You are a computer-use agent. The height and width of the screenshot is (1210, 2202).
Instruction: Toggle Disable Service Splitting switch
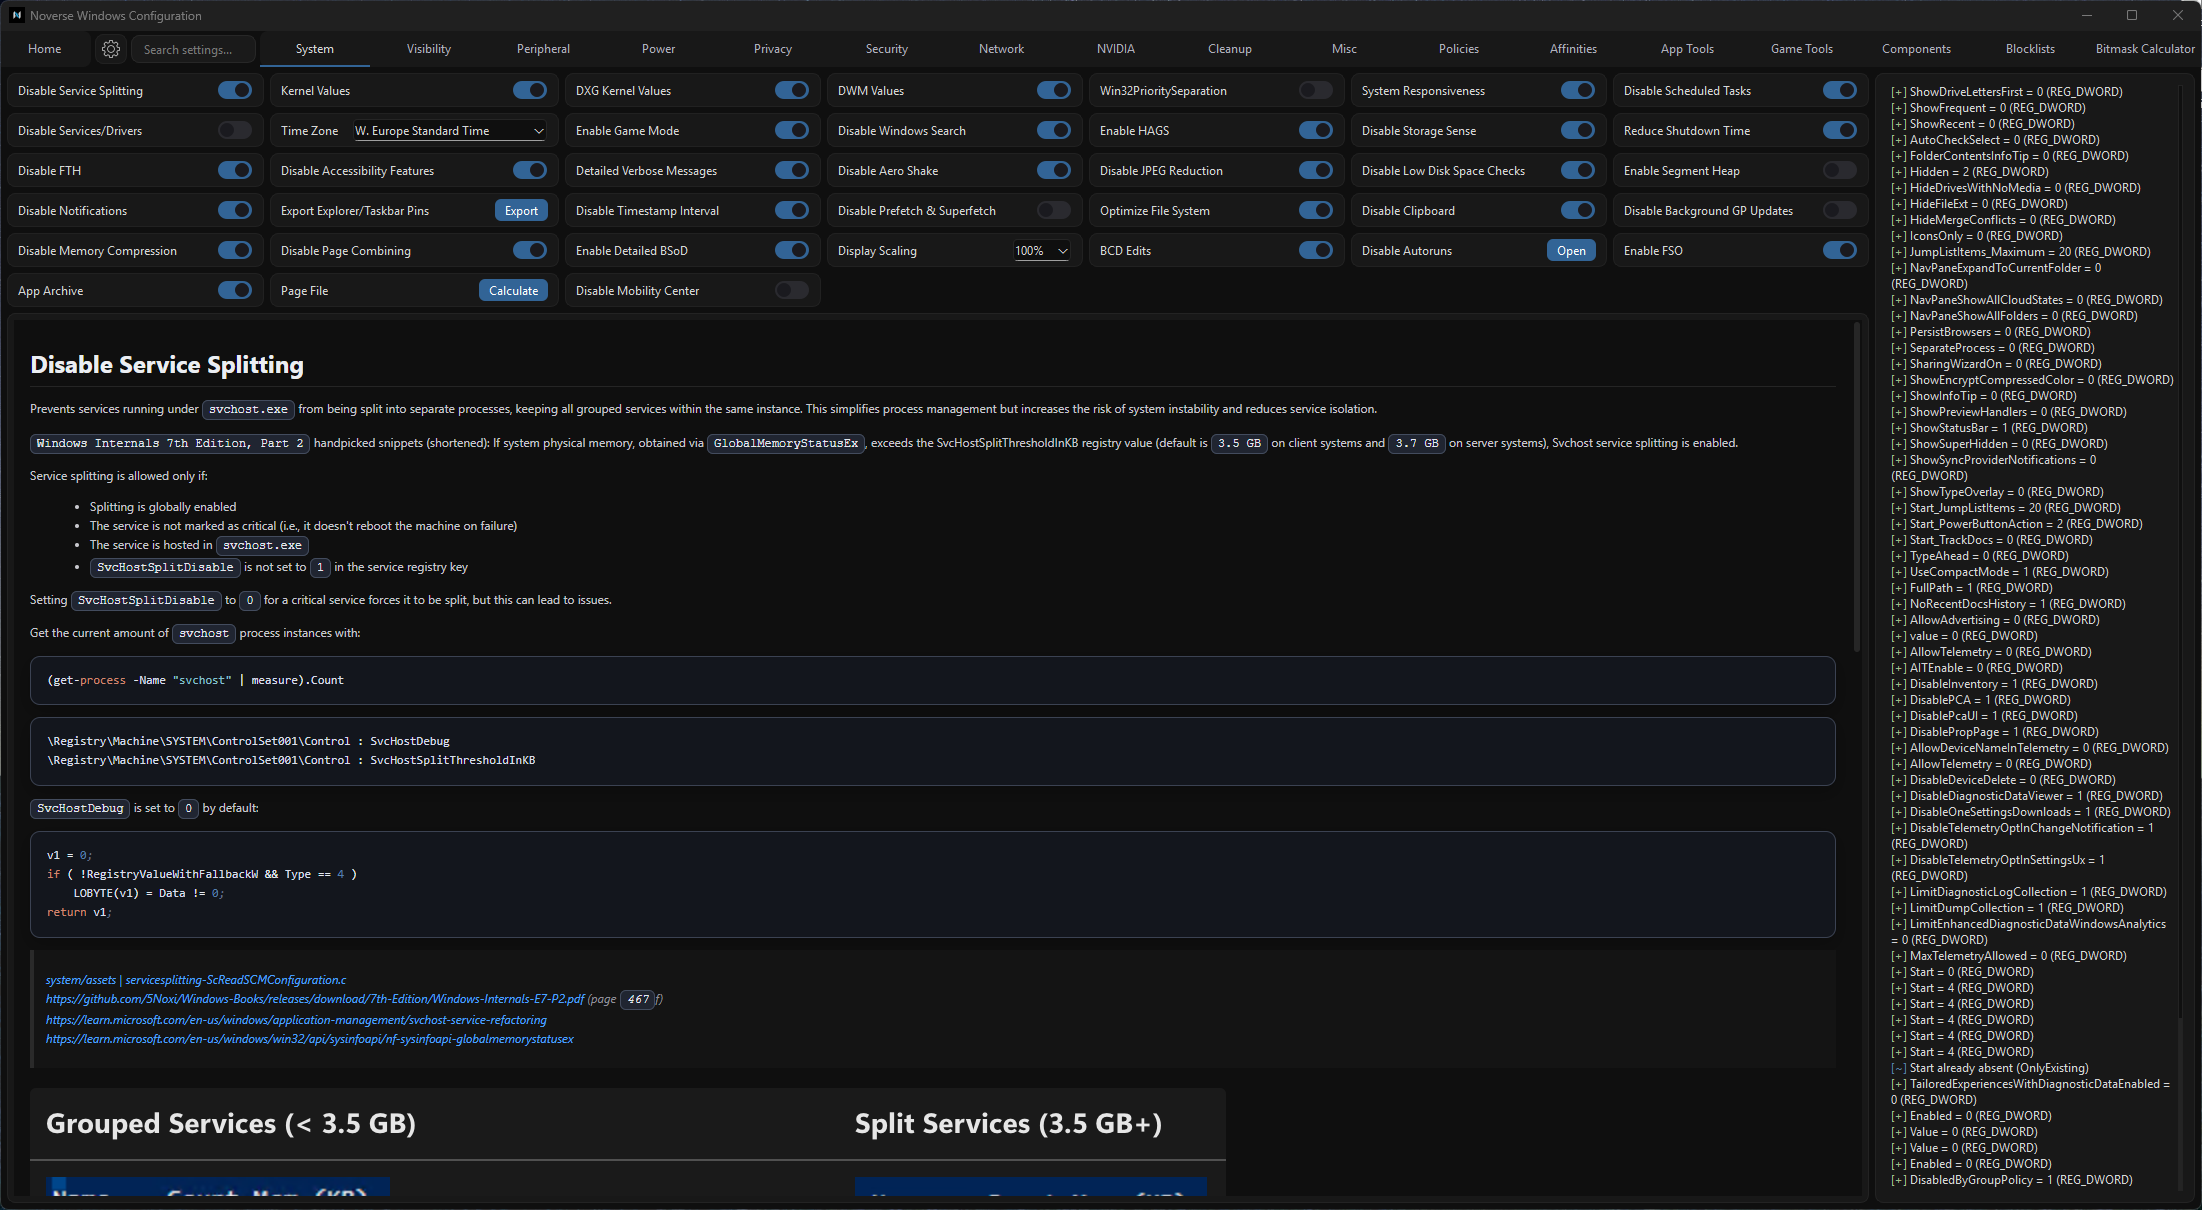(x=235, y=91)
